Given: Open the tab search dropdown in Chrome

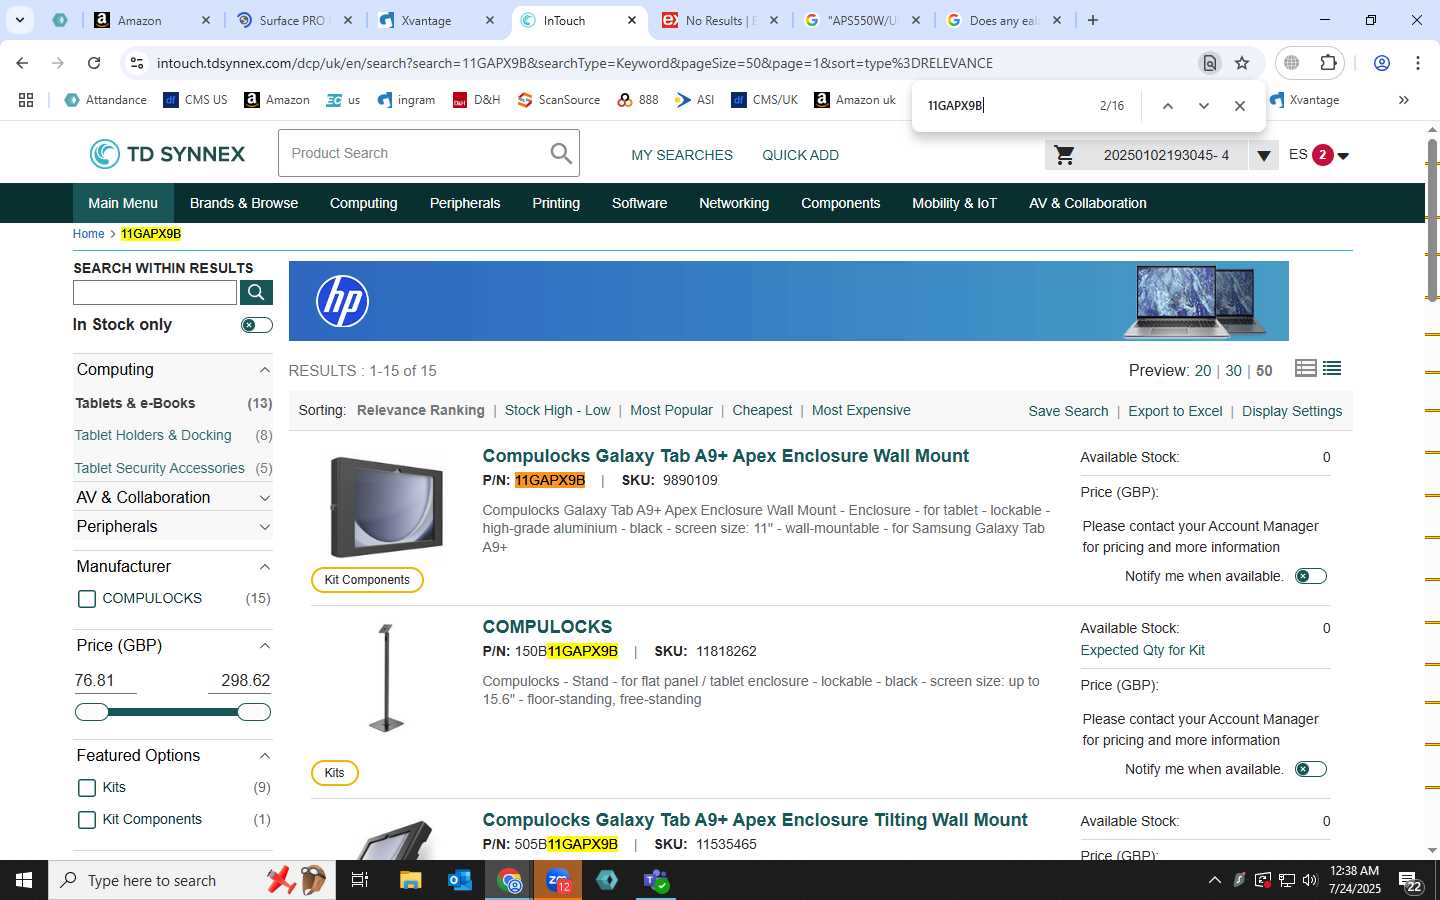Looking at the screenshot, I should click(19, 20).
